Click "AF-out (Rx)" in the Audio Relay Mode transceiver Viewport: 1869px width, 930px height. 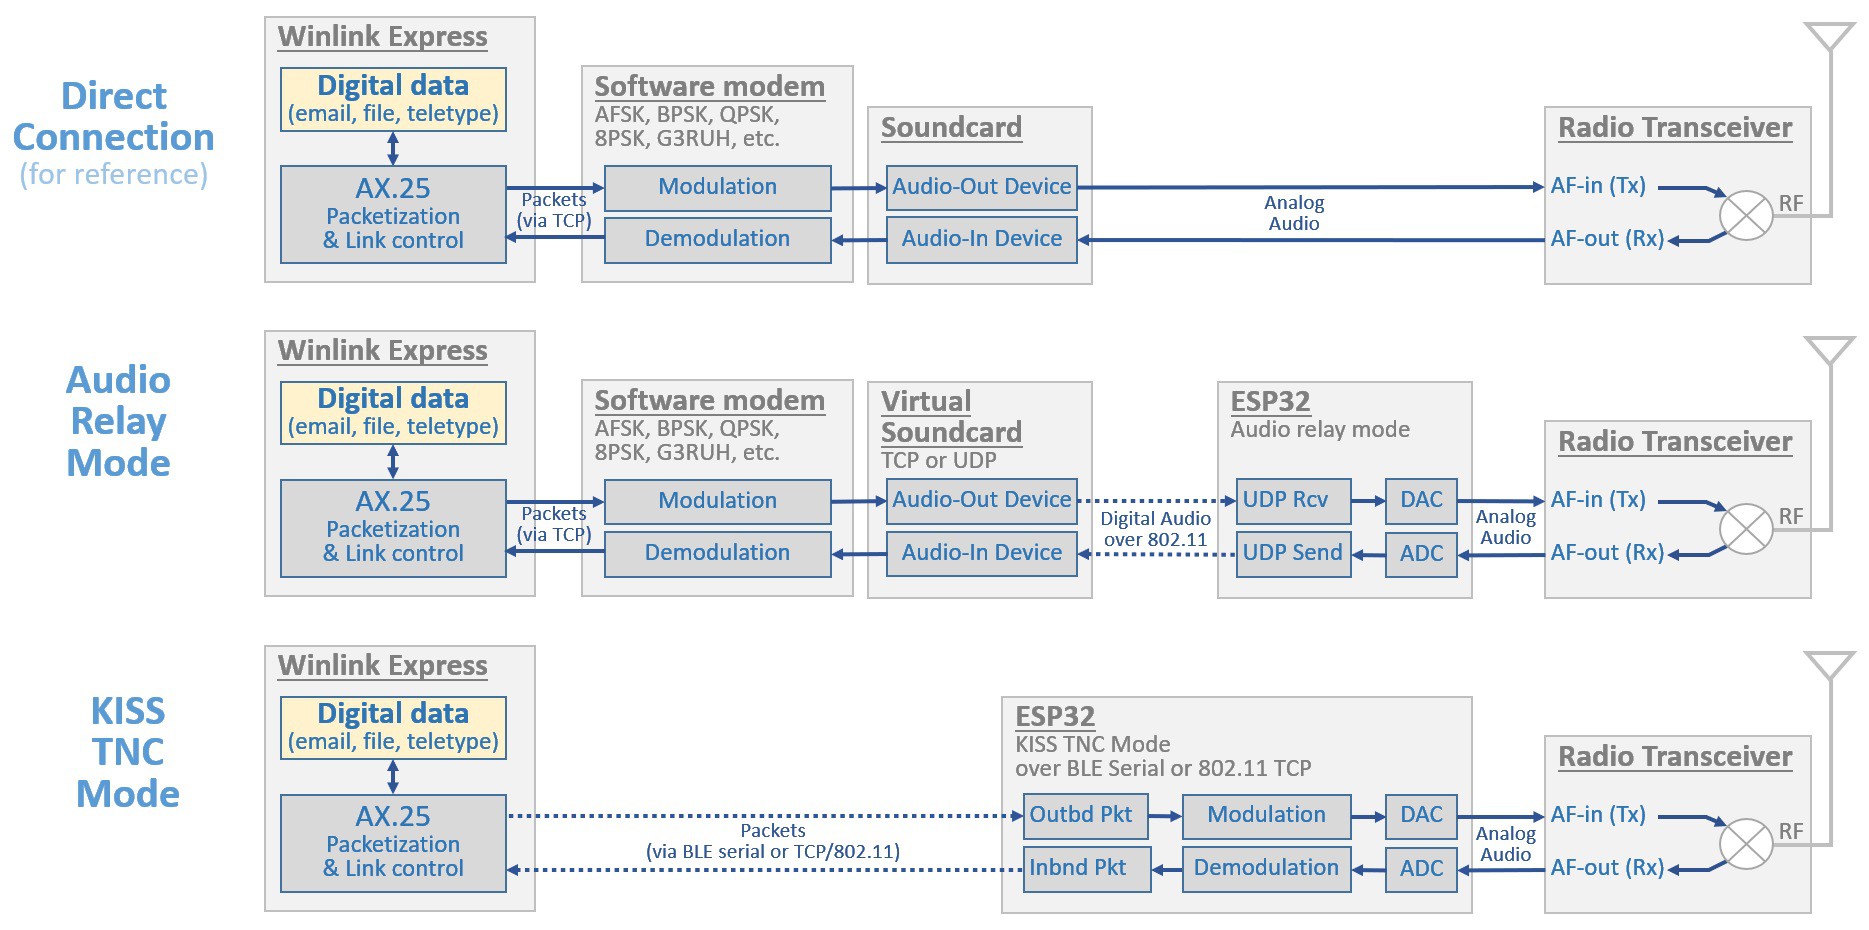tap(1607, 553)
